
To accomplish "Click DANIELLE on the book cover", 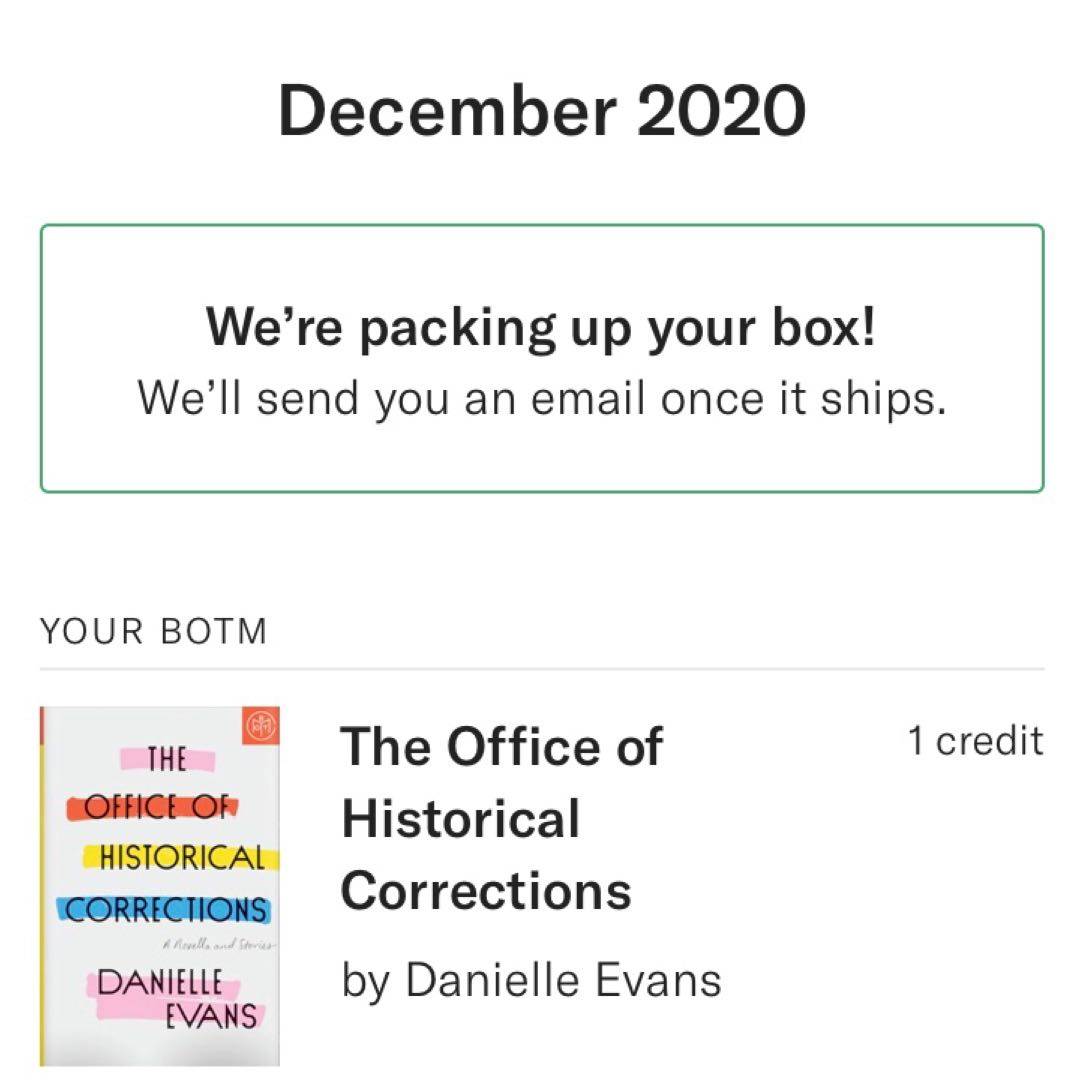I will click(156, 983).
